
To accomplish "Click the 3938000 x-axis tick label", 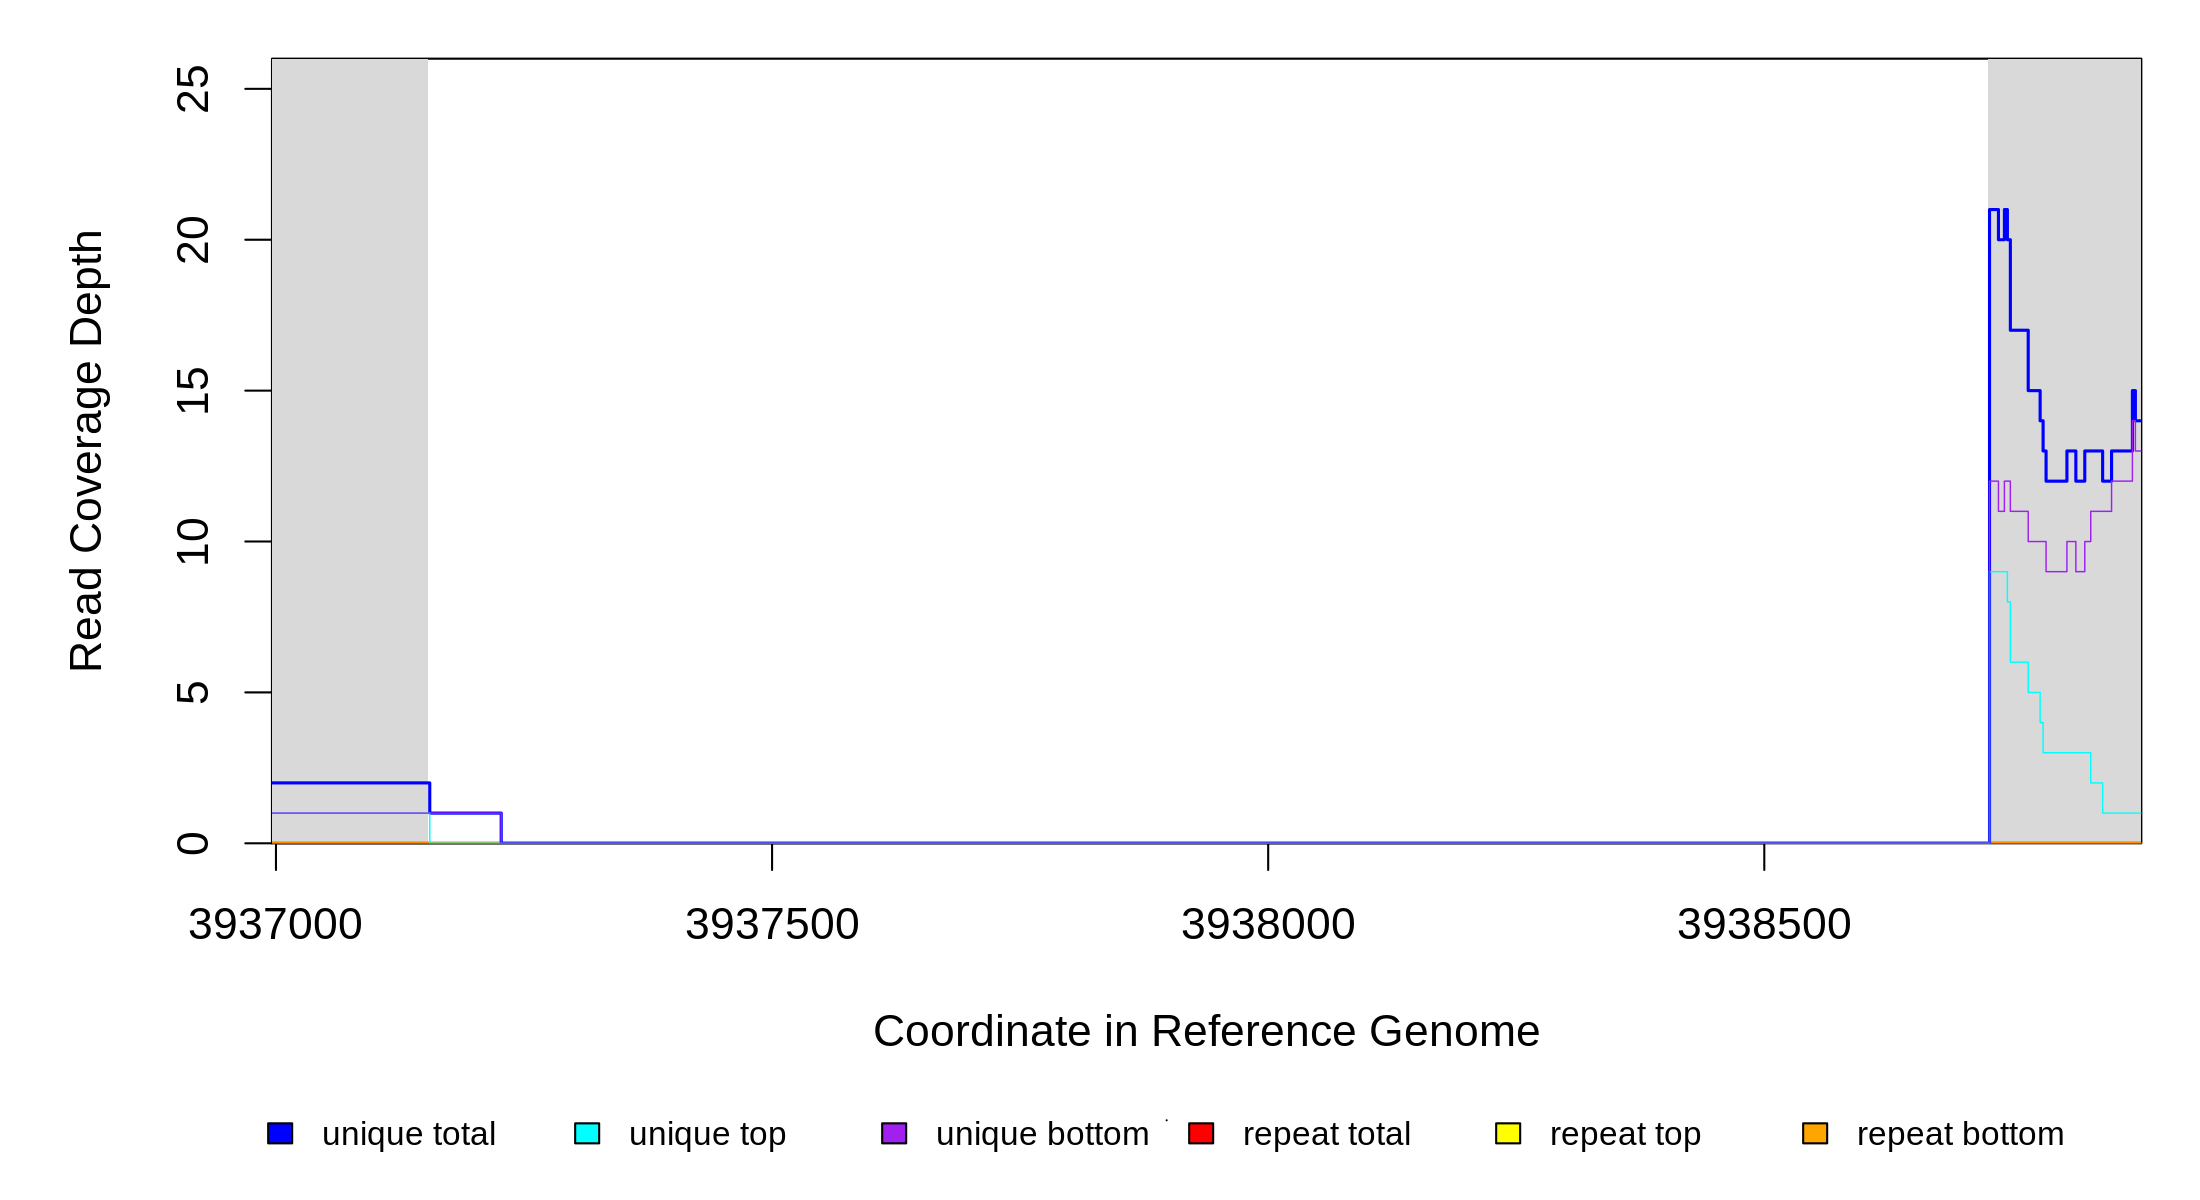I will coord(1268,925).
